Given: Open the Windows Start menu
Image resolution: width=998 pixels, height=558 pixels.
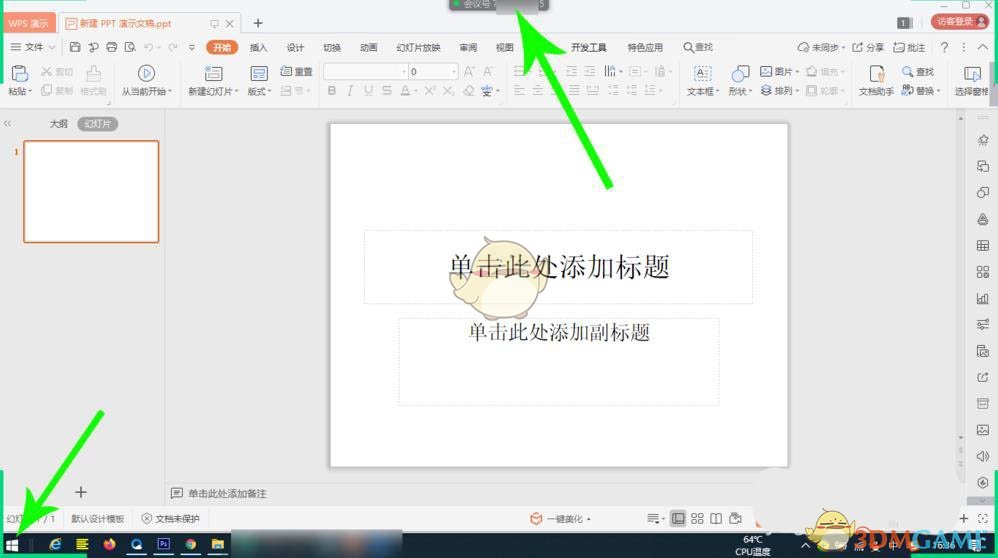Looking at the screenshot, I should 12,545.
